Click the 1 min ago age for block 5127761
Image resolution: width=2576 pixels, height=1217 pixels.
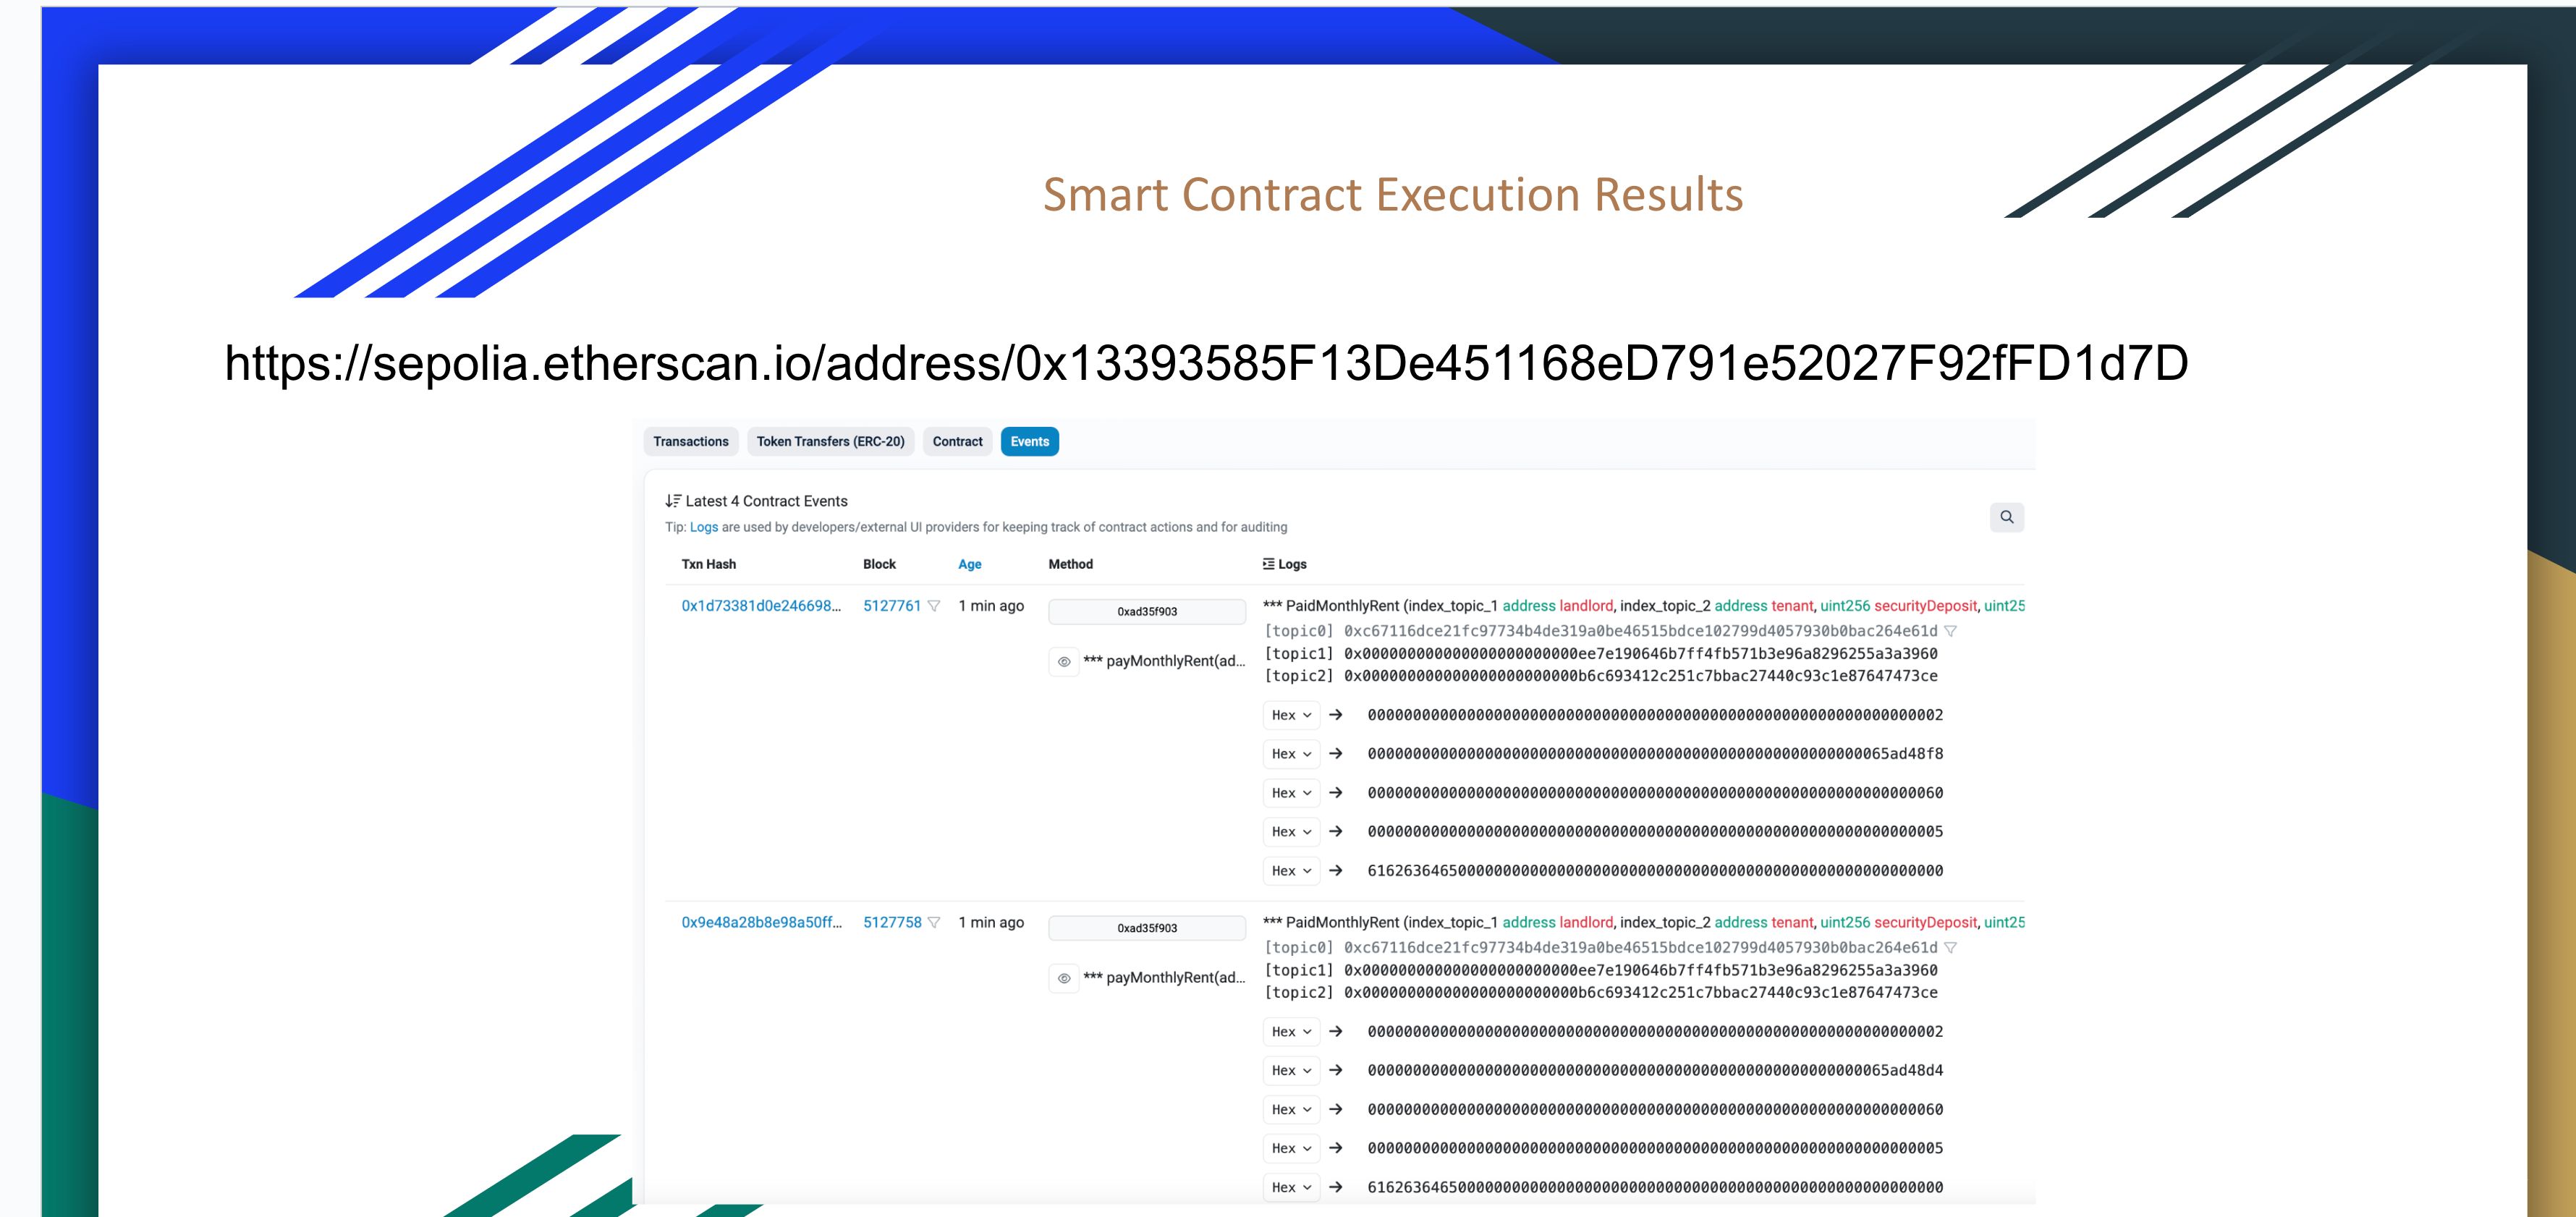[x=990, y=606]
